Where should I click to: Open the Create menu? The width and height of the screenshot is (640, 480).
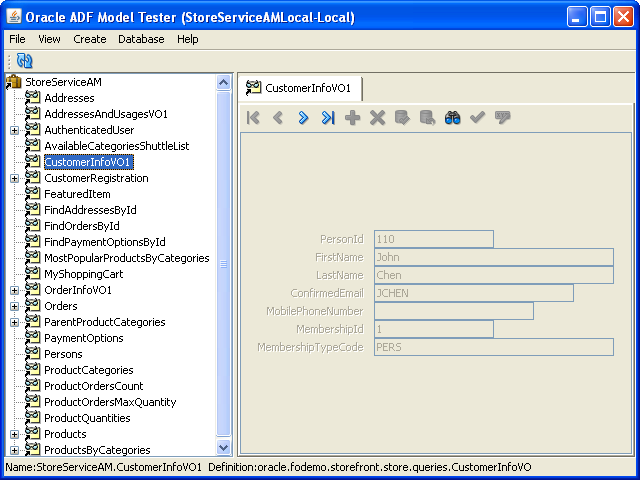click(90, 39)
